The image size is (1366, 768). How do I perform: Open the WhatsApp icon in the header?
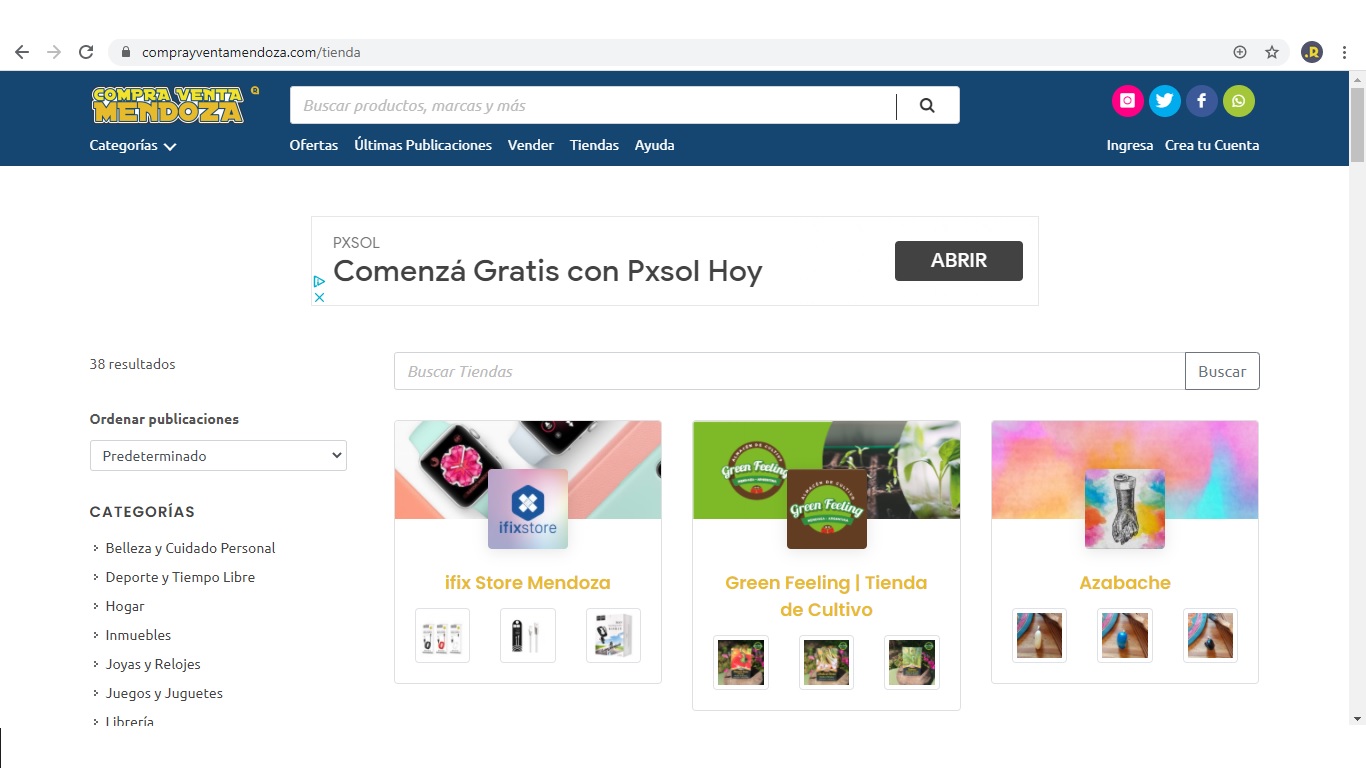point(1239,100)
